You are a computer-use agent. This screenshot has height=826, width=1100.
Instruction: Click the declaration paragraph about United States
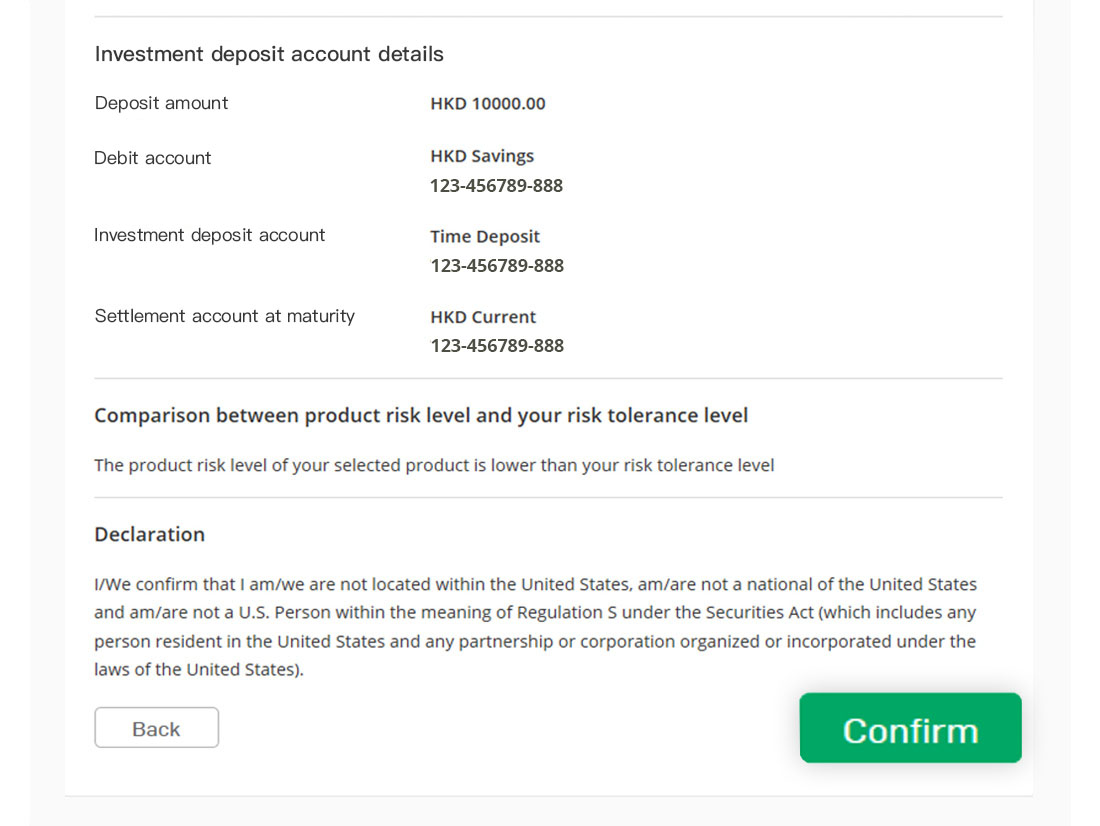point(535,627)
